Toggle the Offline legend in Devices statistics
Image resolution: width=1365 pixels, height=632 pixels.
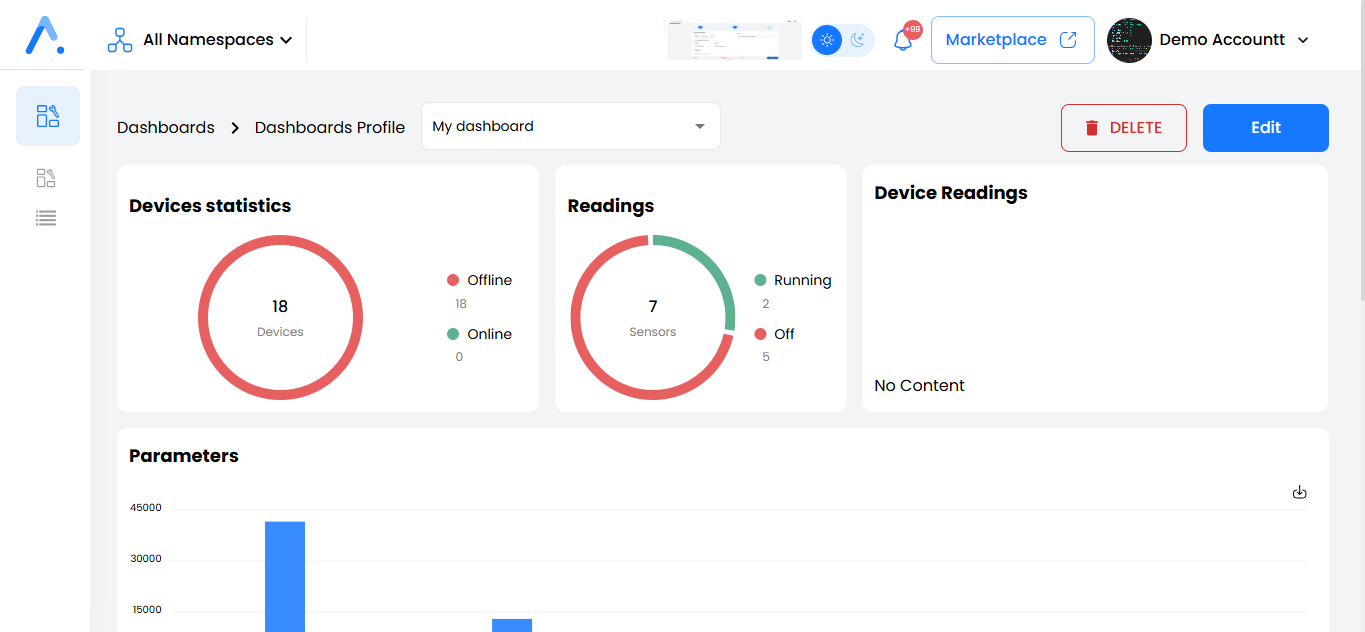point(480,280)
